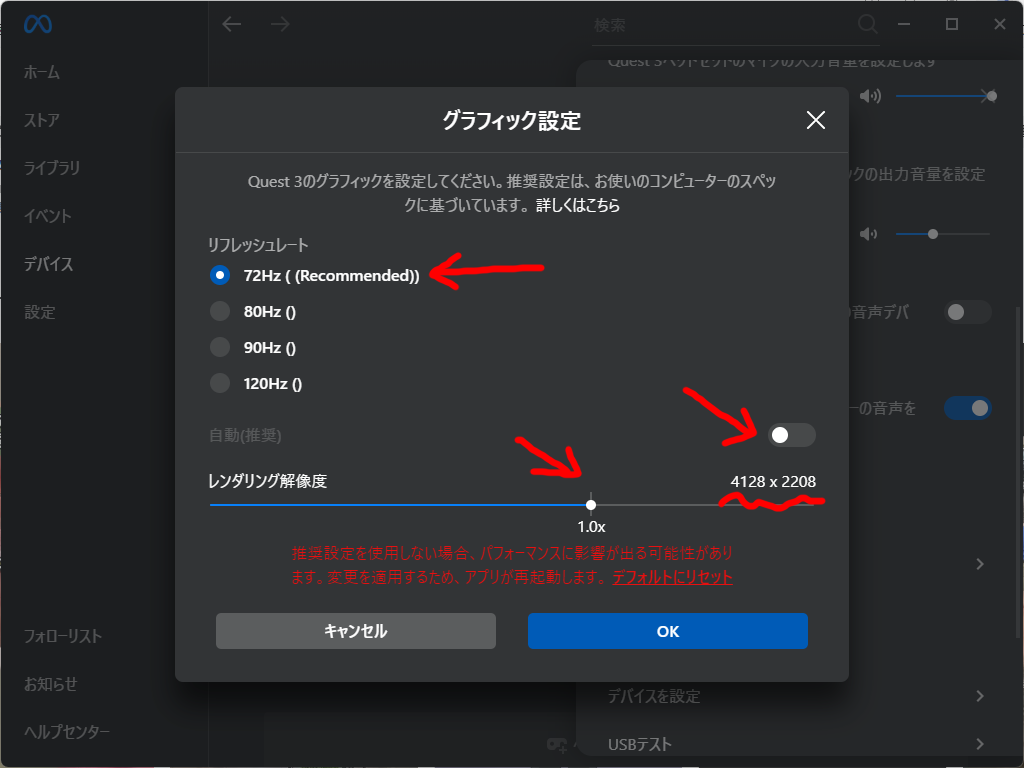Select 120Hz refresh rate
Image resolution: width=1024 pixels, height=768 pixels.
[x=219, y=383]
